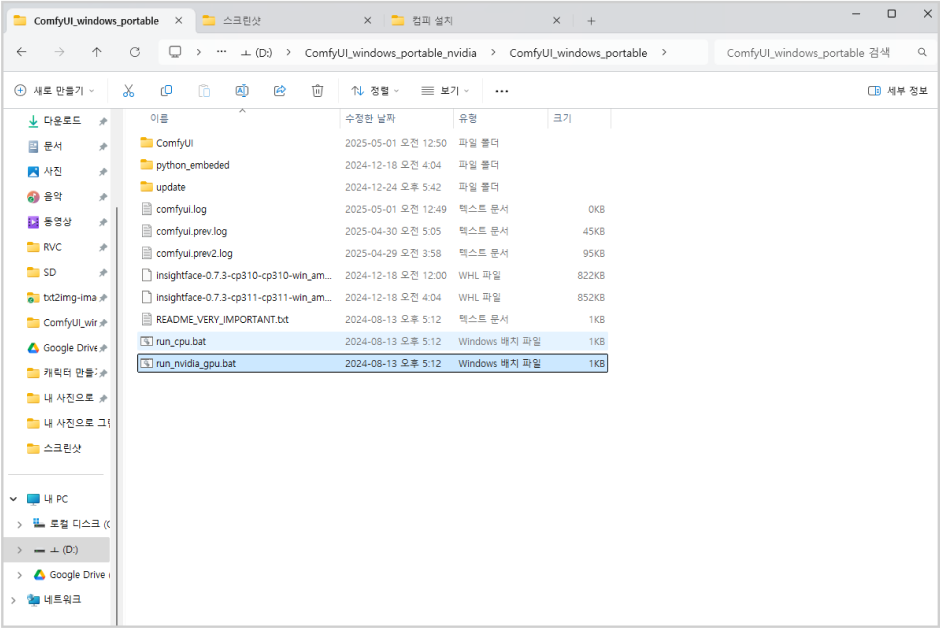Refresh the current folder view
The height and width of the screenshot is (628, 940).
[x=135, y=52]
